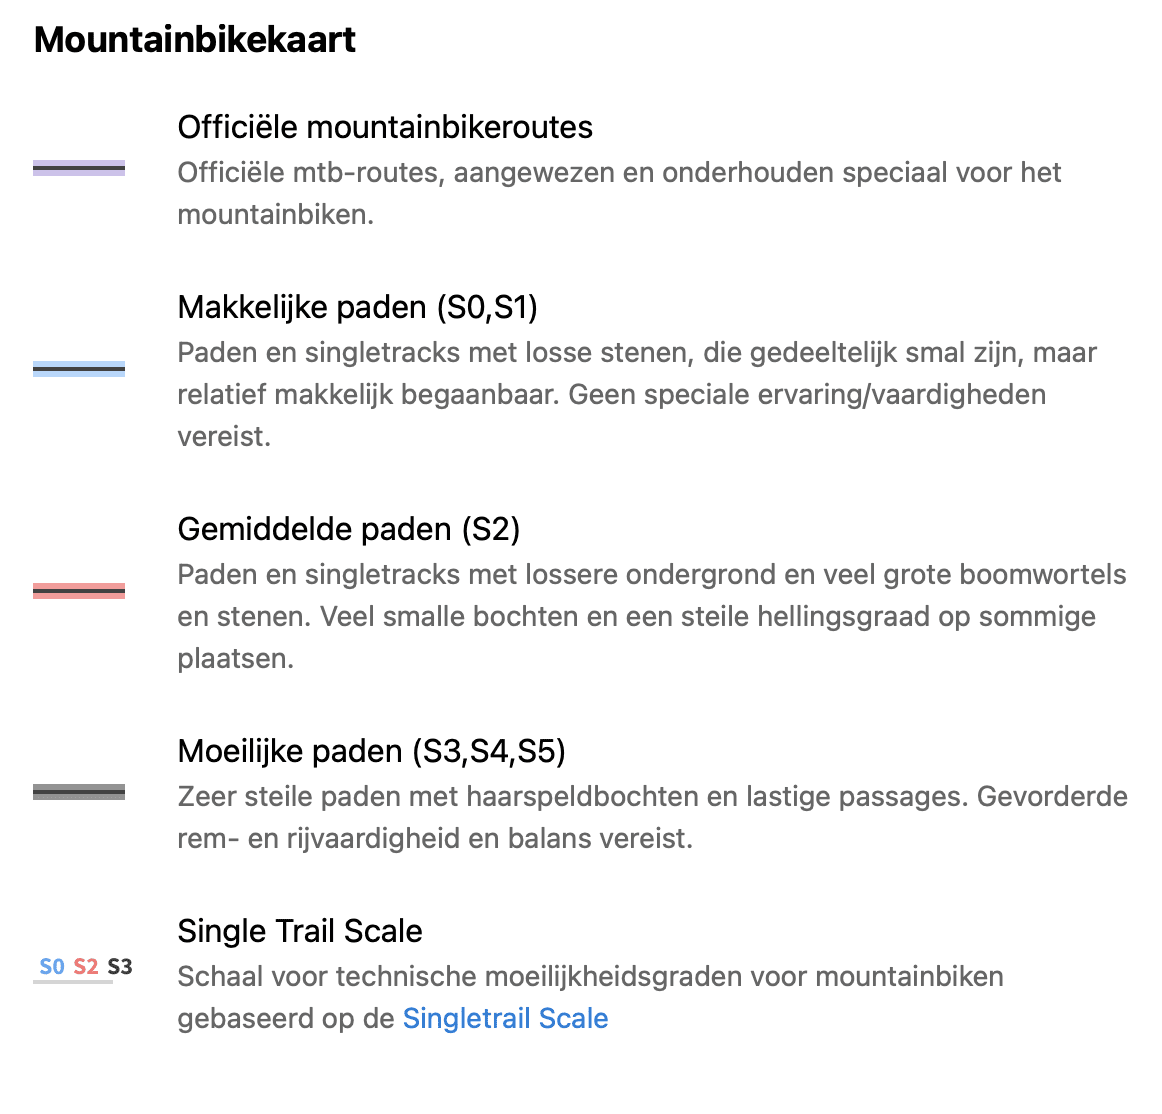The image size is (1162, 1114).
Task: Select the Single Trail Scale title
Action: coord(299,931)
